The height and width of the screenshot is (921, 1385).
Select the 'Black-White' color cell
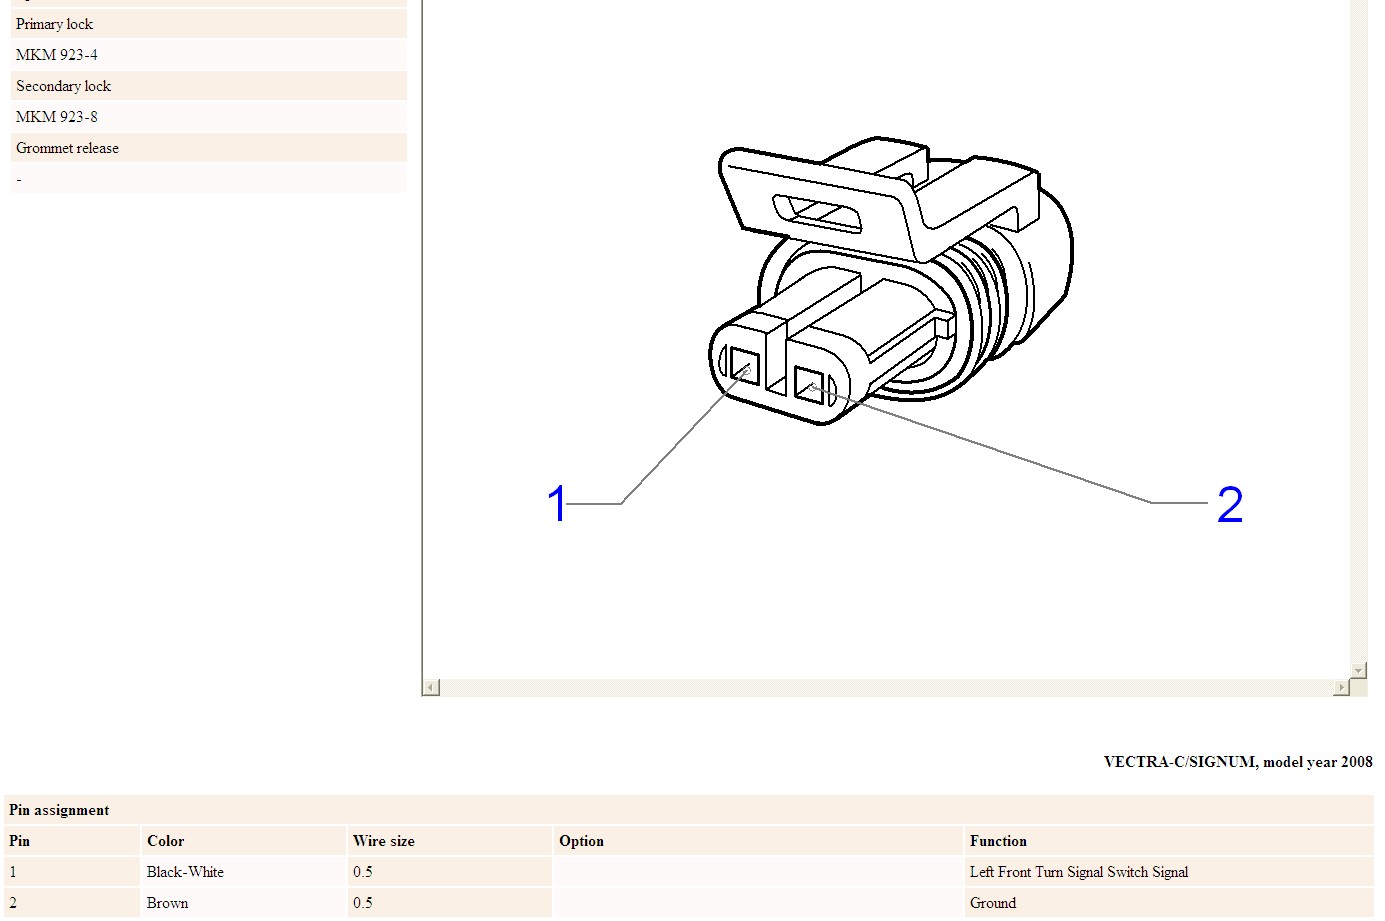click(245, 872)
